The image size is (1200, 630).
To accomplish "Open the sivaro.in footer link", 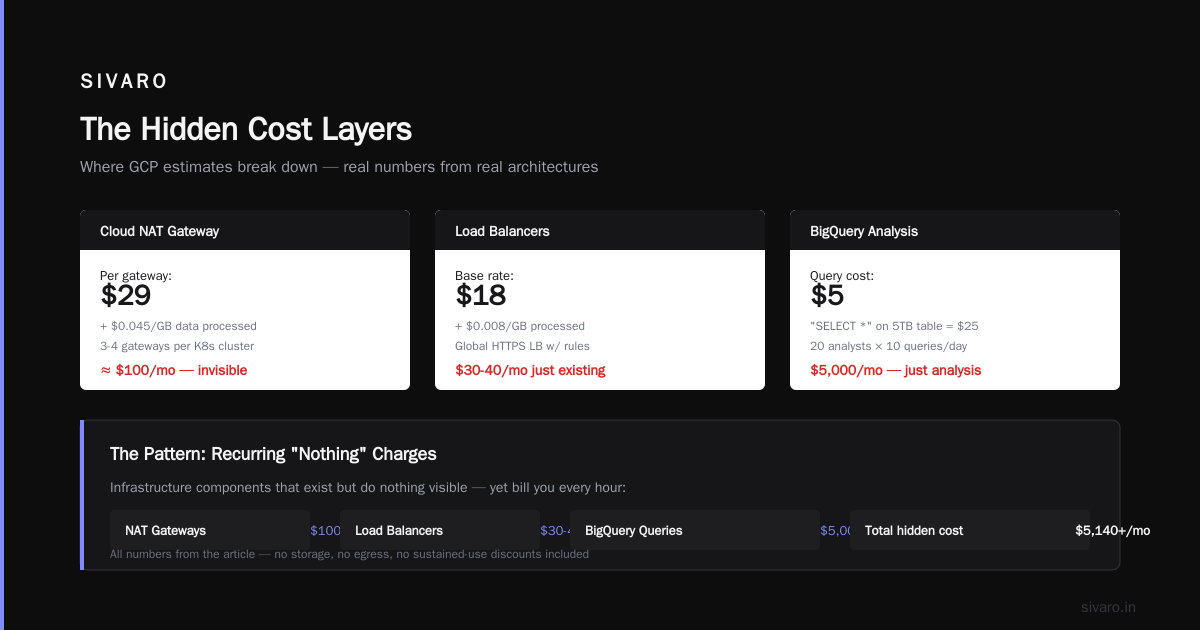I will pyautogui.click(x=1108, y=607).
